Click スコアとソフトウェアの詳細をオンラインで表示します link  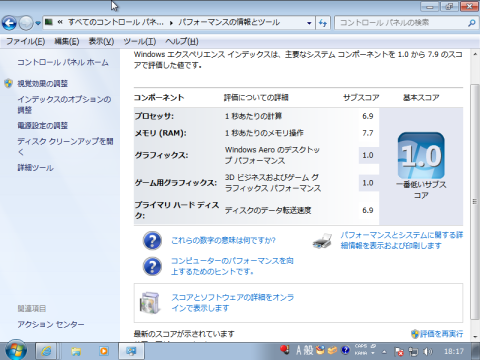pos(233,302)
